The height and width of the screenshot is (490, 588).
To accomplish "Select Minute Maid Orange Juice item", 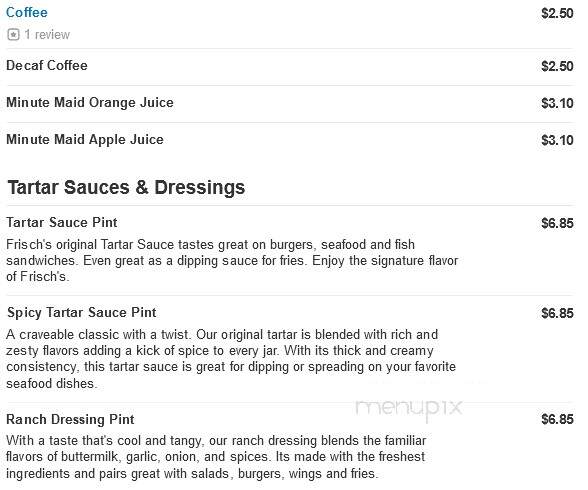I will pyautogui.click(x=90, y=102).
